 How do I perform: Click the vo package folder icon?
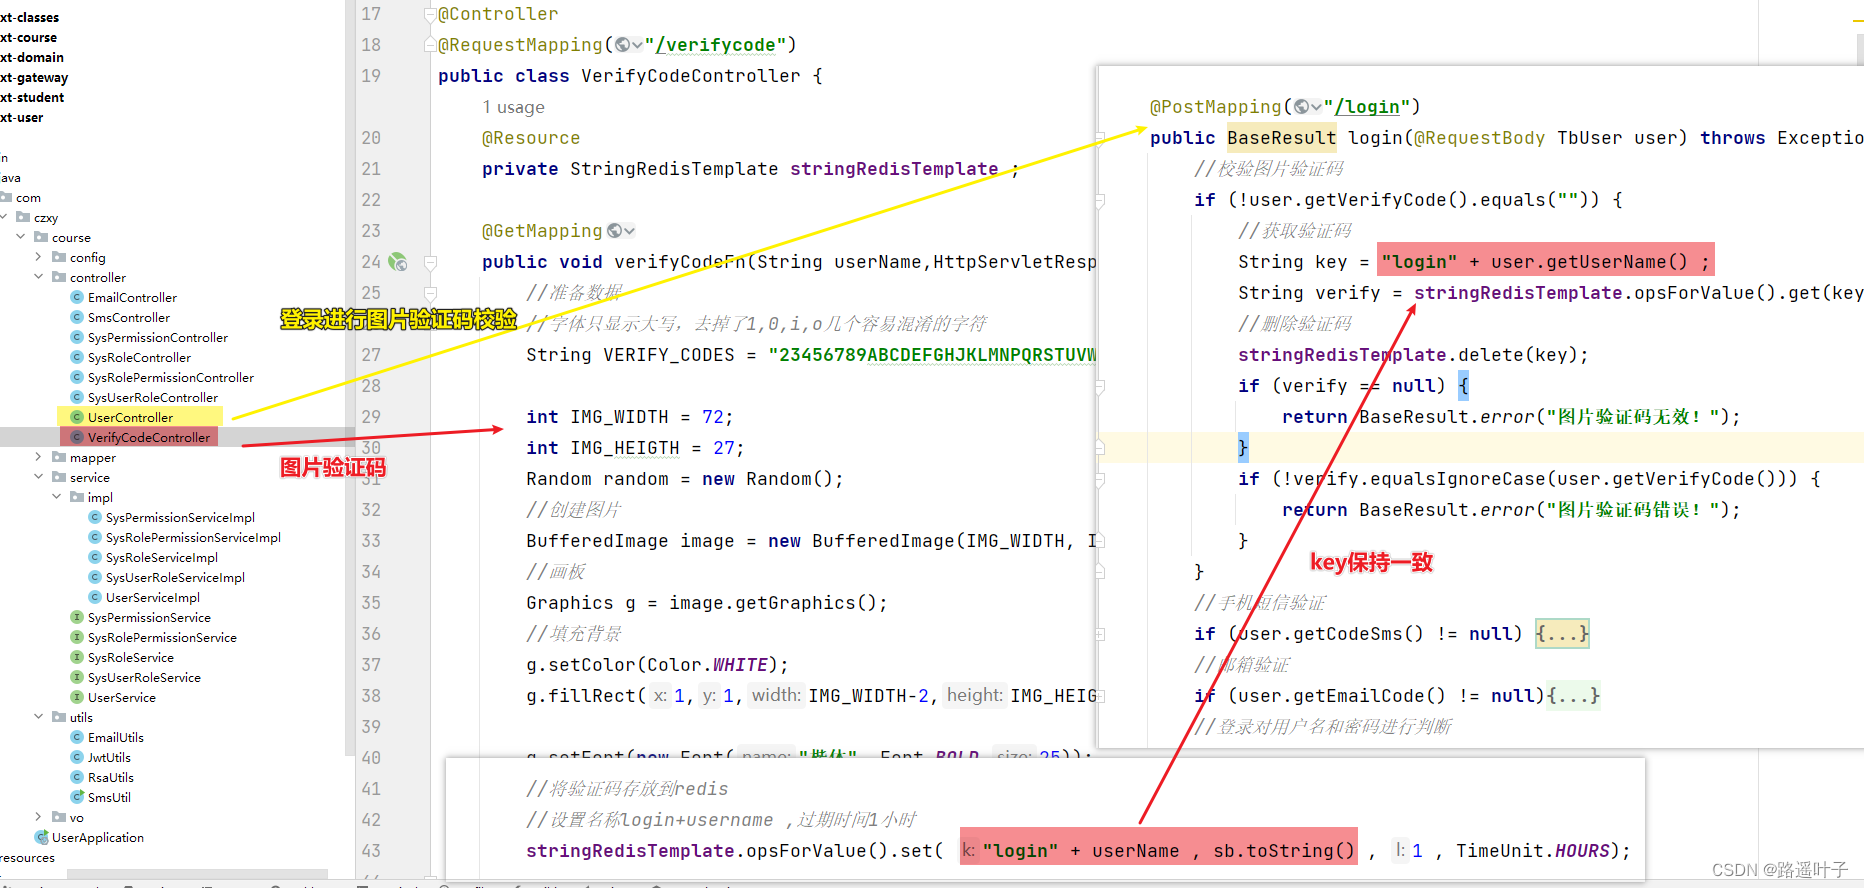[x=59, y=817]
